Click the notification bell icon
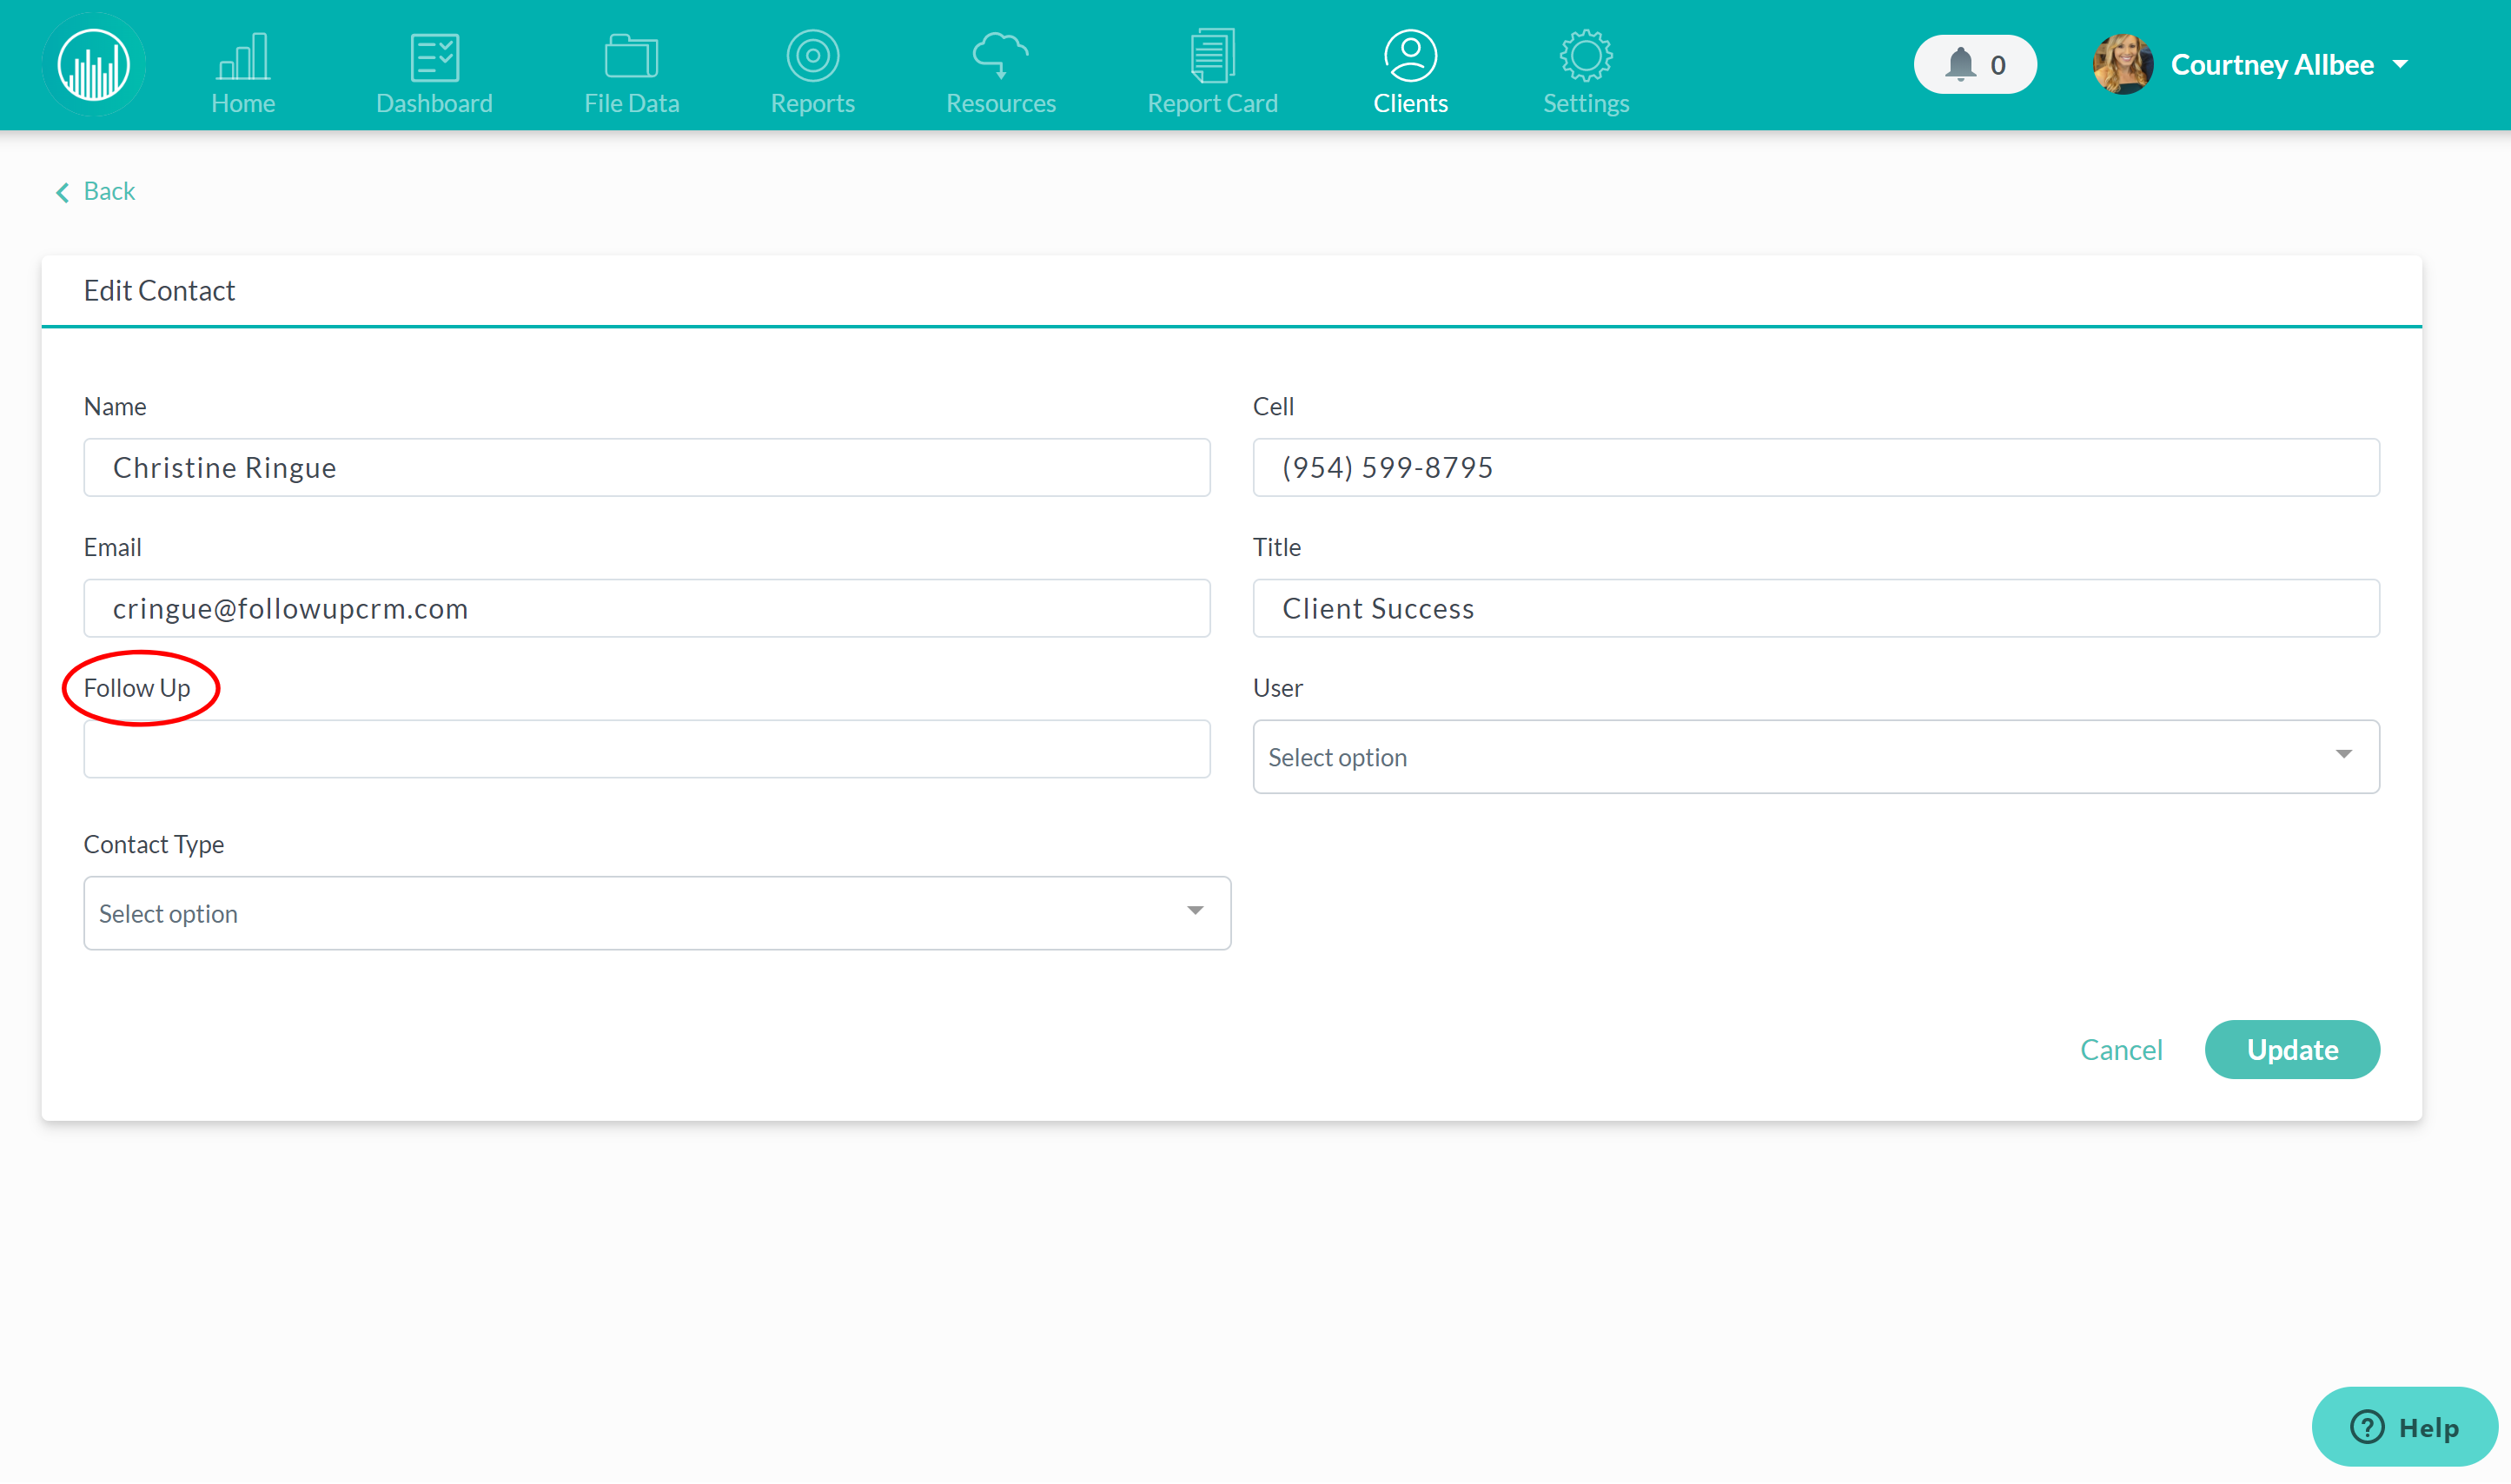The width and height of the screenshot is (2511, 1484). 1959,65
